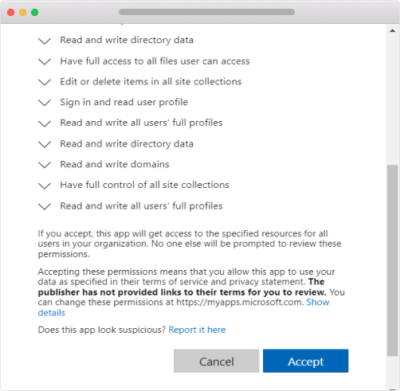Image resolution: width=400 pixels, height=391 pixels.
Task: Click 'Have full control of all site collections' label
Action: [x=145, y=185]
